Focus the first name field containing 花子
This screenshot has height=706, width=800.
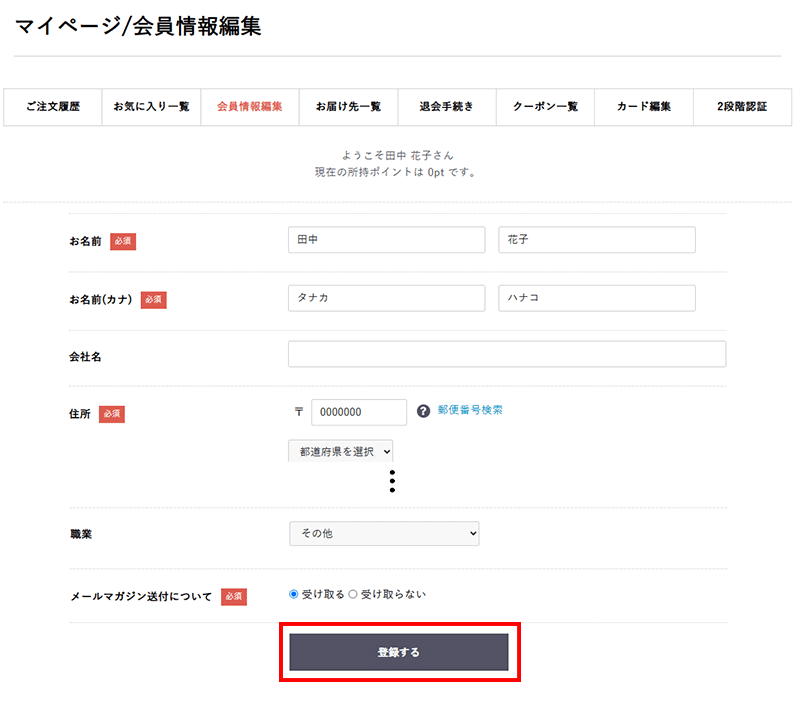tap(596, 240)
